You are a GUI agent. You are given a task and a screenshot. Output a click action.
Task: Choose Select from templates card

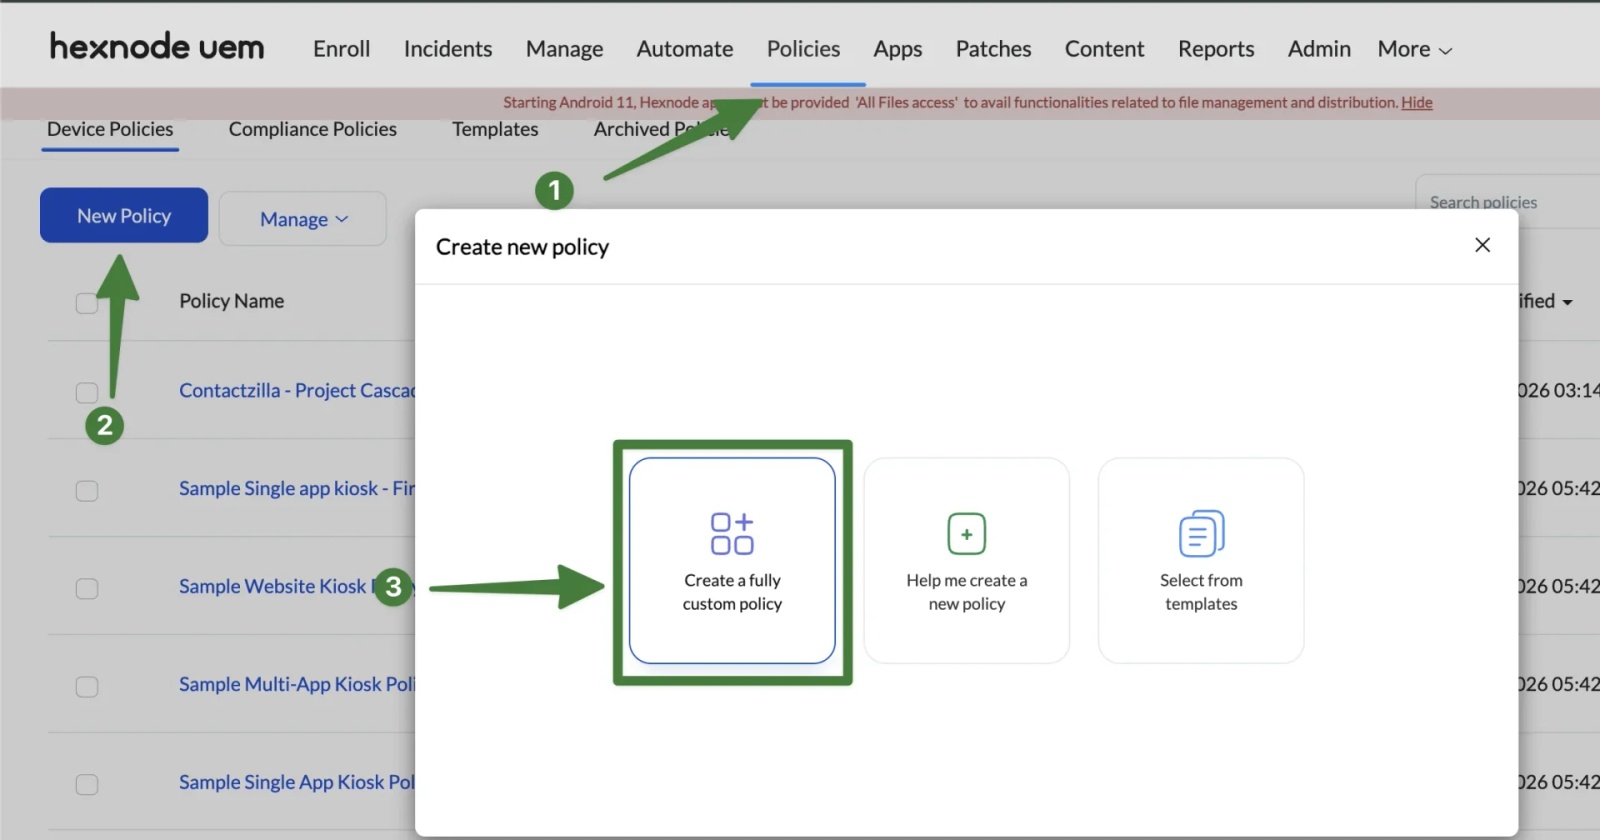point(1201,561)
